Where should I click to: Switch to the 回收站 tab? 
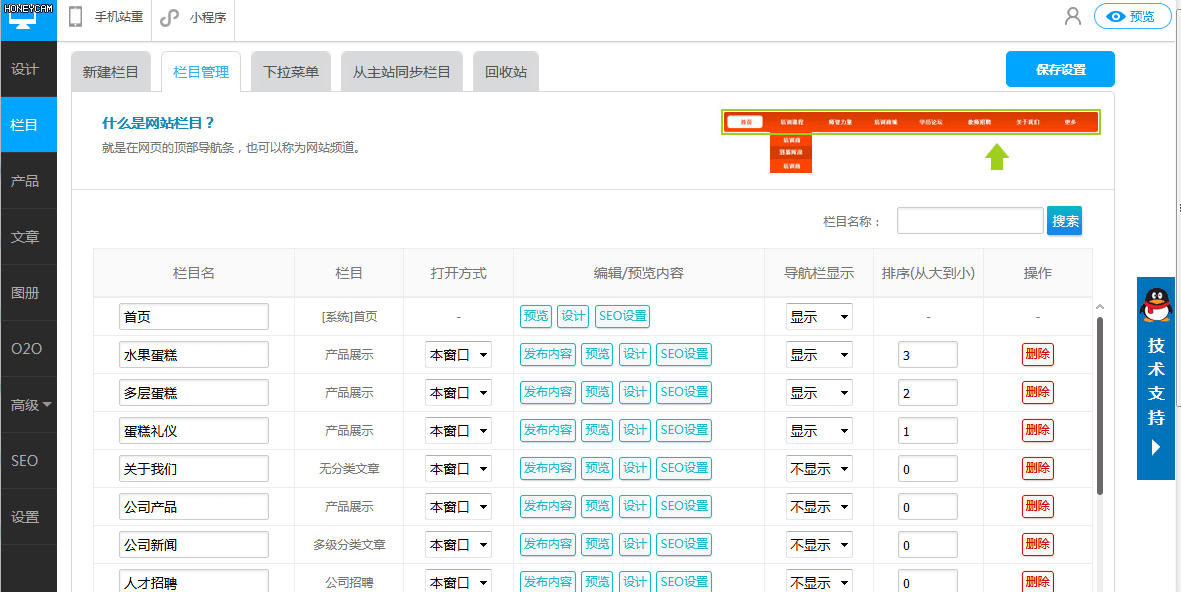(x=506, y=72)
